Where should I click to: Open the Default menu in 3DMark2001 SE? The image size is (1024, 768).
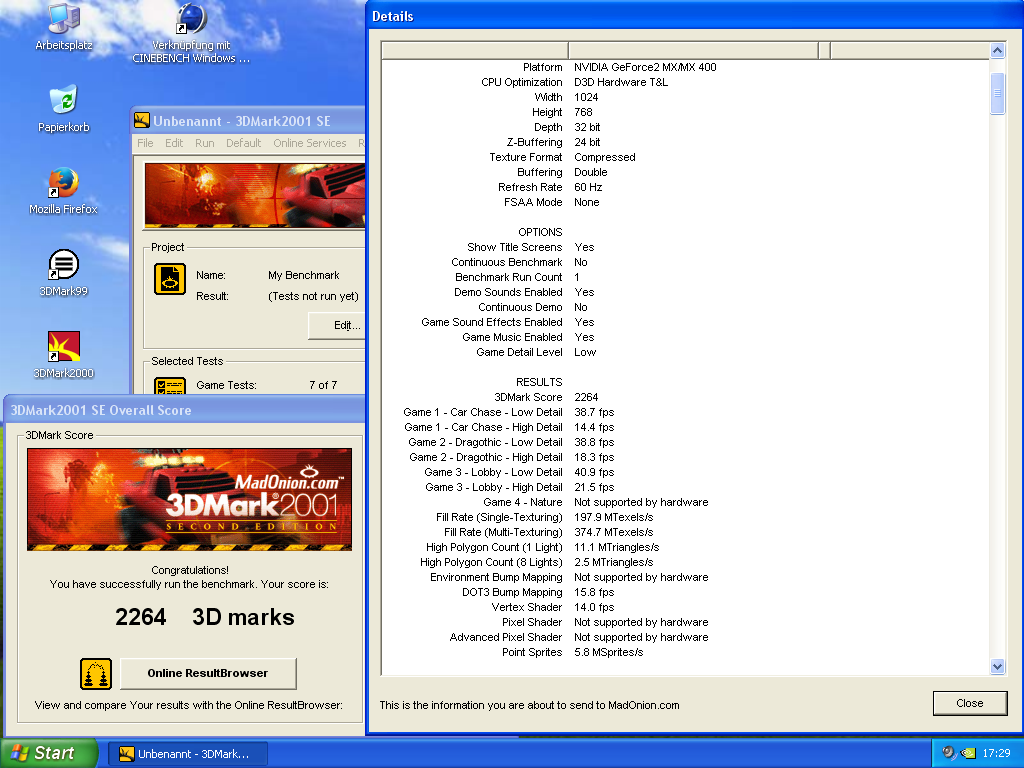click(244, 143)
